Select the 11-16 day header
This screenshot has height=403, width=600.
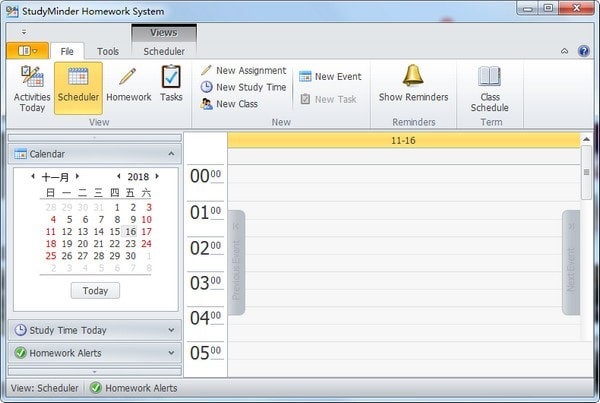tap(404, 140)
